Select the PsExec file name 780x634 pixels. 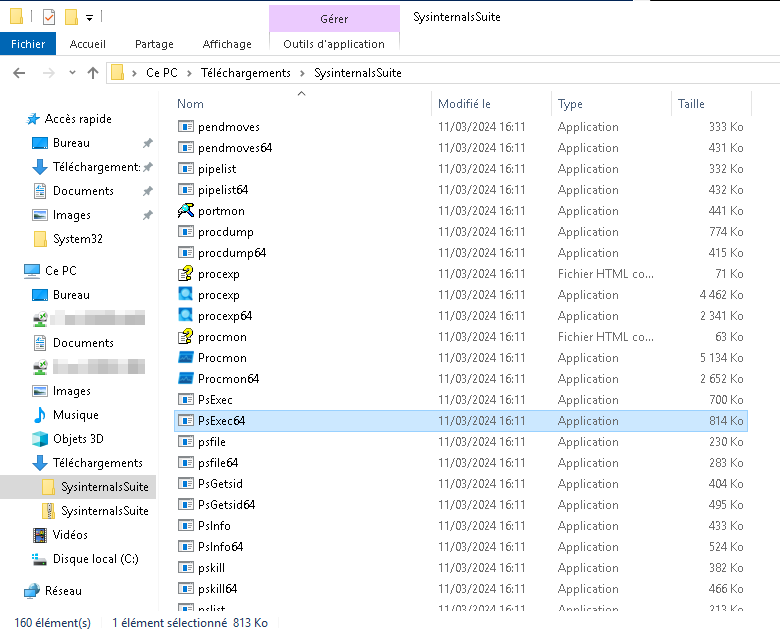tap(215, 400)
